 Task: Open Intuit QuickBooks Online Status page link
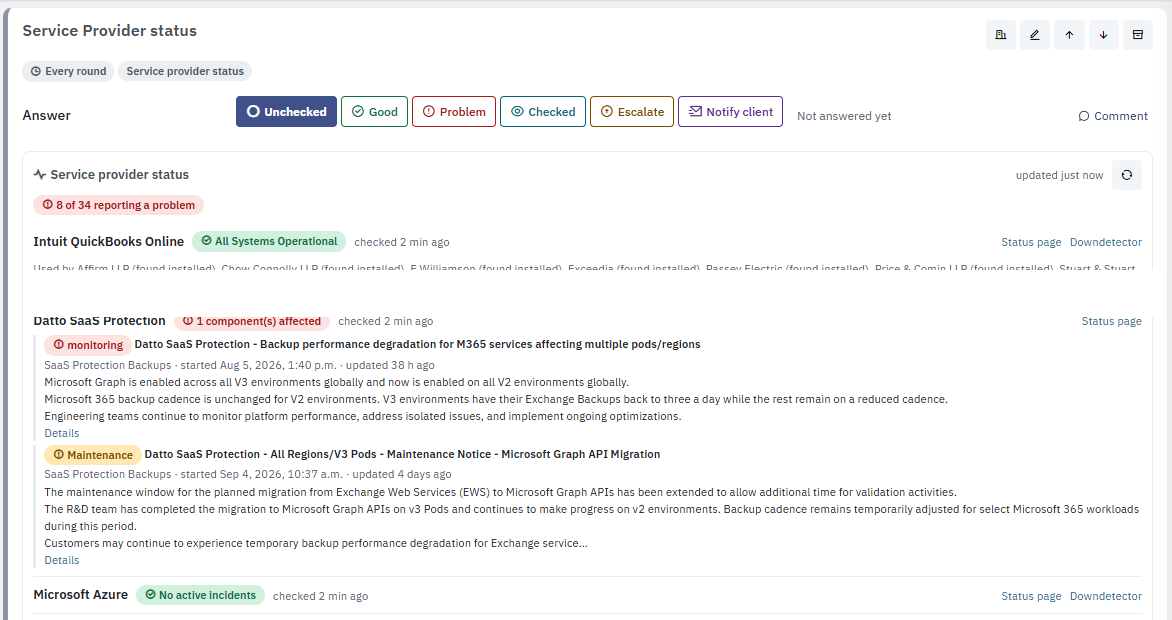pyautogui.click(x=1031, y=242)
